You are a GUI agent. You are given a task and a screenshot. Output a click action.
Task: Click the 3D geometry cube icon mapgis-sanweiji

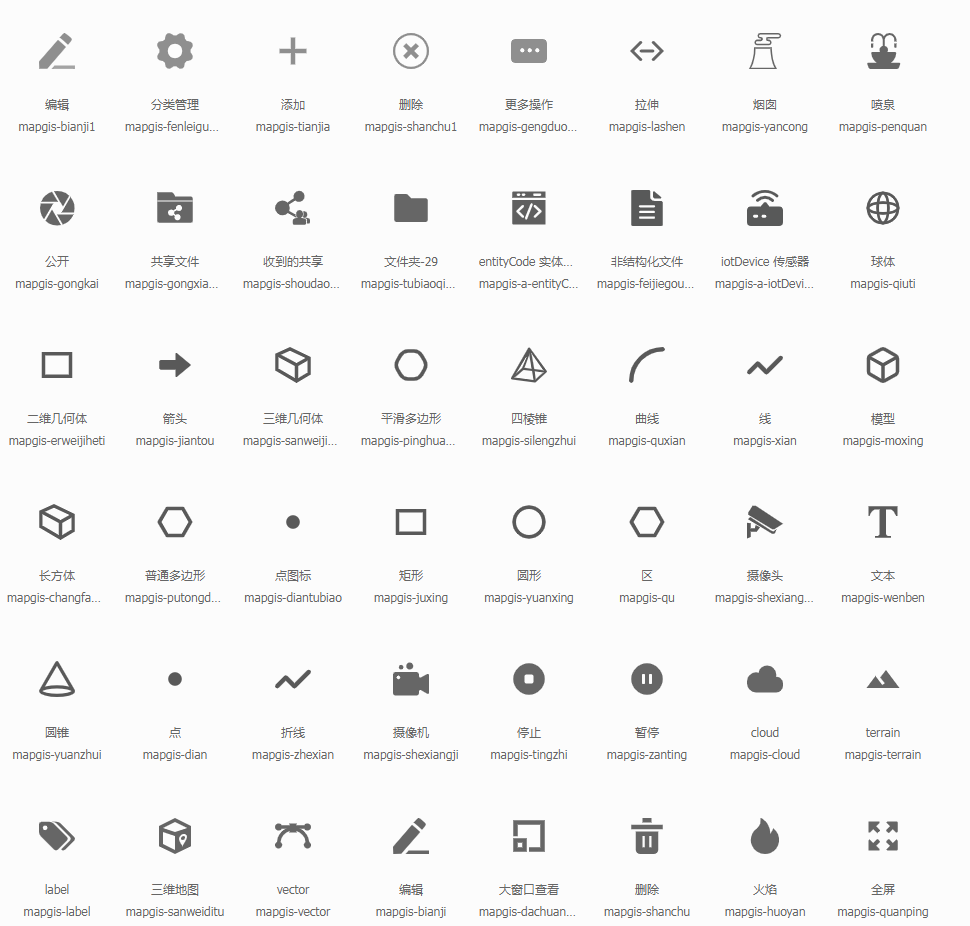tap(293, 365)
